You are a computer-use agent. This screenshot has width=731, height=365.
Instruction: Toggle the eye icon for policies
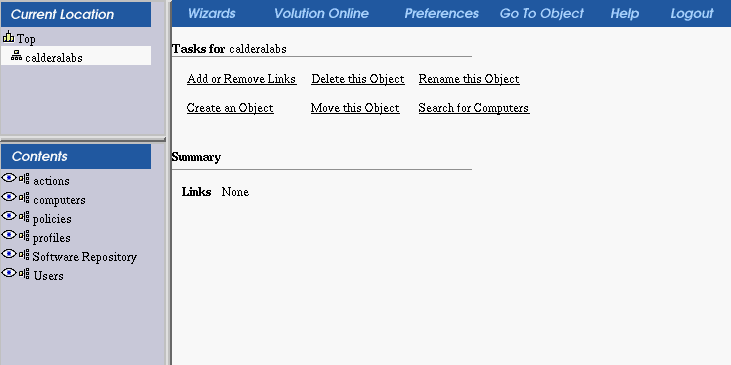(9, 216)
